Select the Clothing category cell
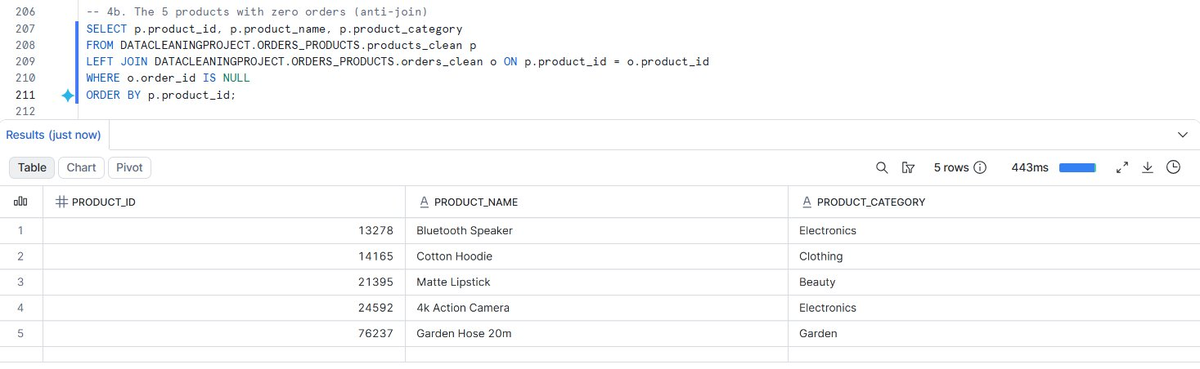This screenshot has height=369, width=1200. 994,256
